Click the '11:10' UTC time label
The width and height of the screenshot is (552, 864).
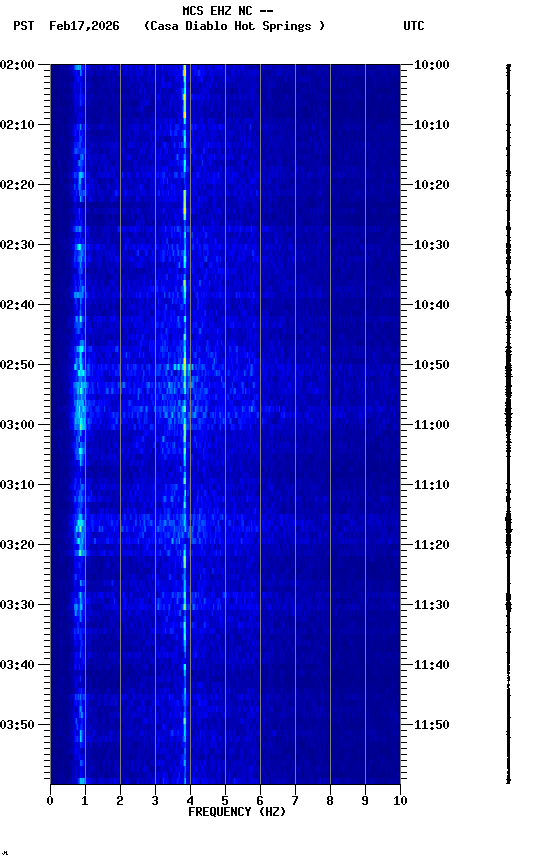432,485
